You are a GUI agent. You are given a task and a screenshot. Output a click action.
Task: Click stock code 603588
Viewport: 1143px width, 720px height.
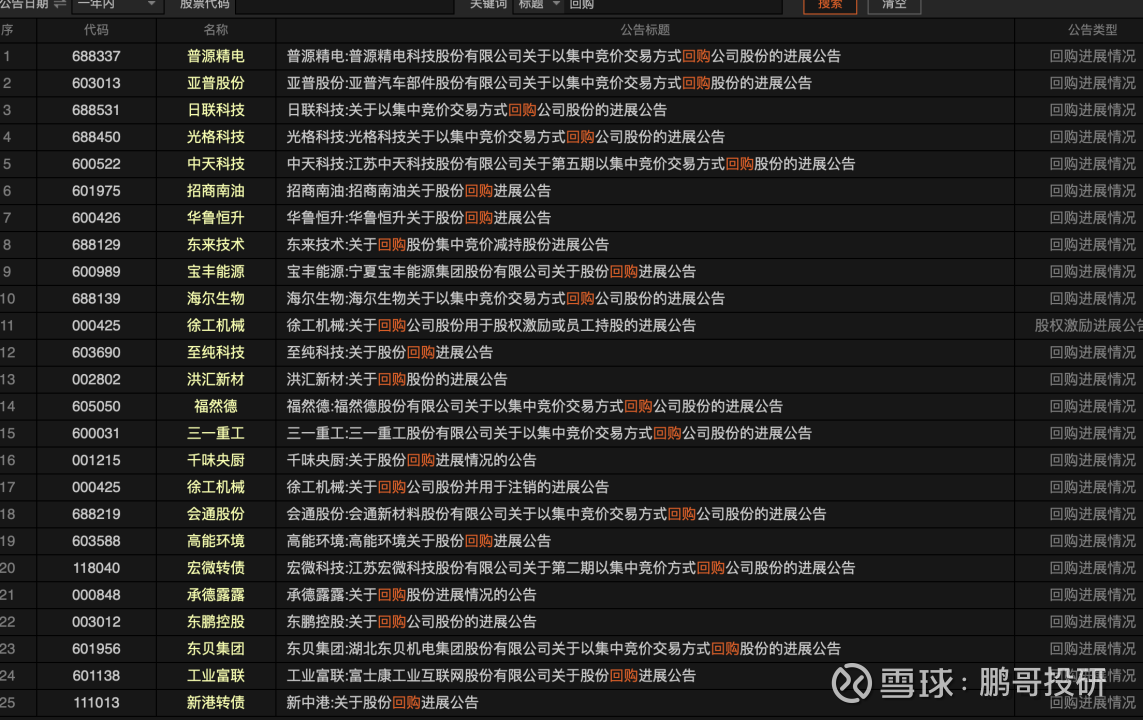point(96,541)
